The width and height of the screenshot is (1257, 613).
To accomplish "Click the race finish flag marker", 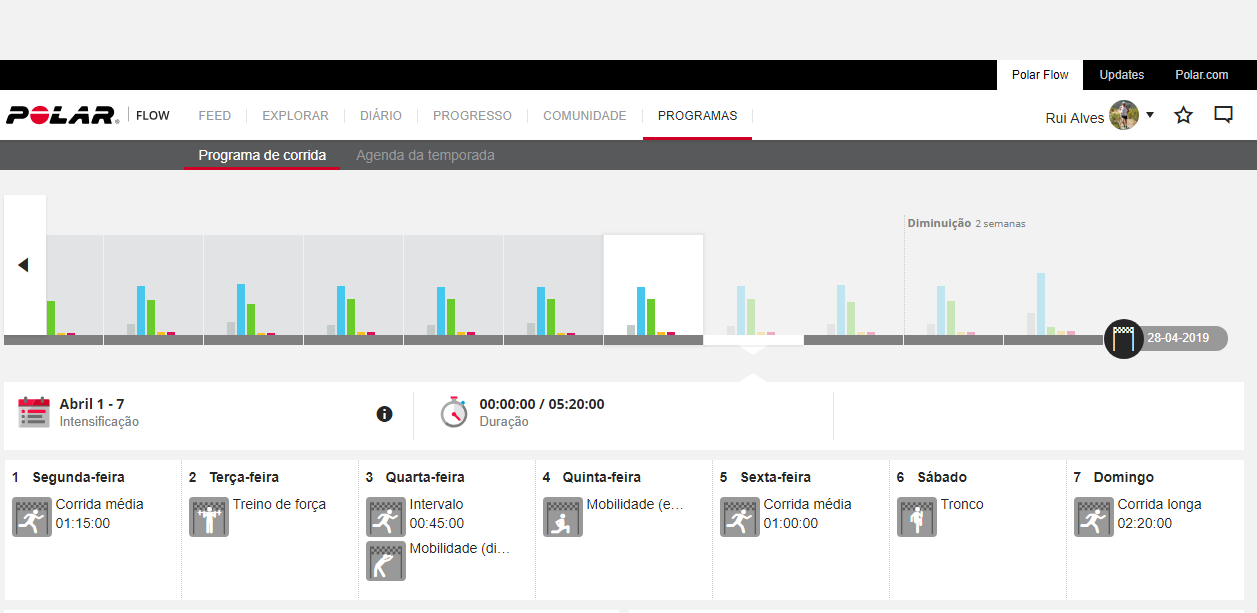I will click(x=1124, y=338).
